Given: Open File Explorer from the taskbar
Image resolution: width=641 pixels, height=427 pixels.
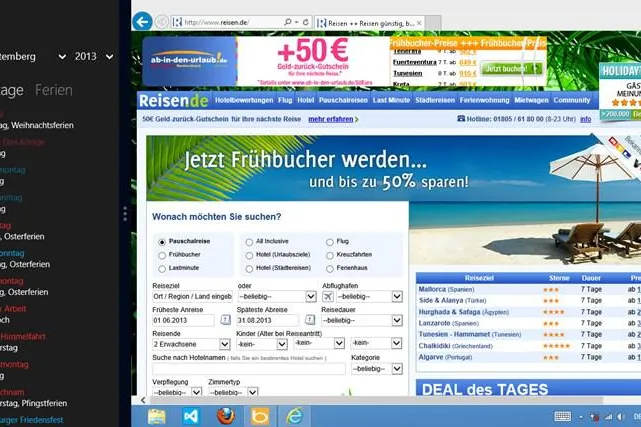Looking at the screenshot, I should [157, 416].
